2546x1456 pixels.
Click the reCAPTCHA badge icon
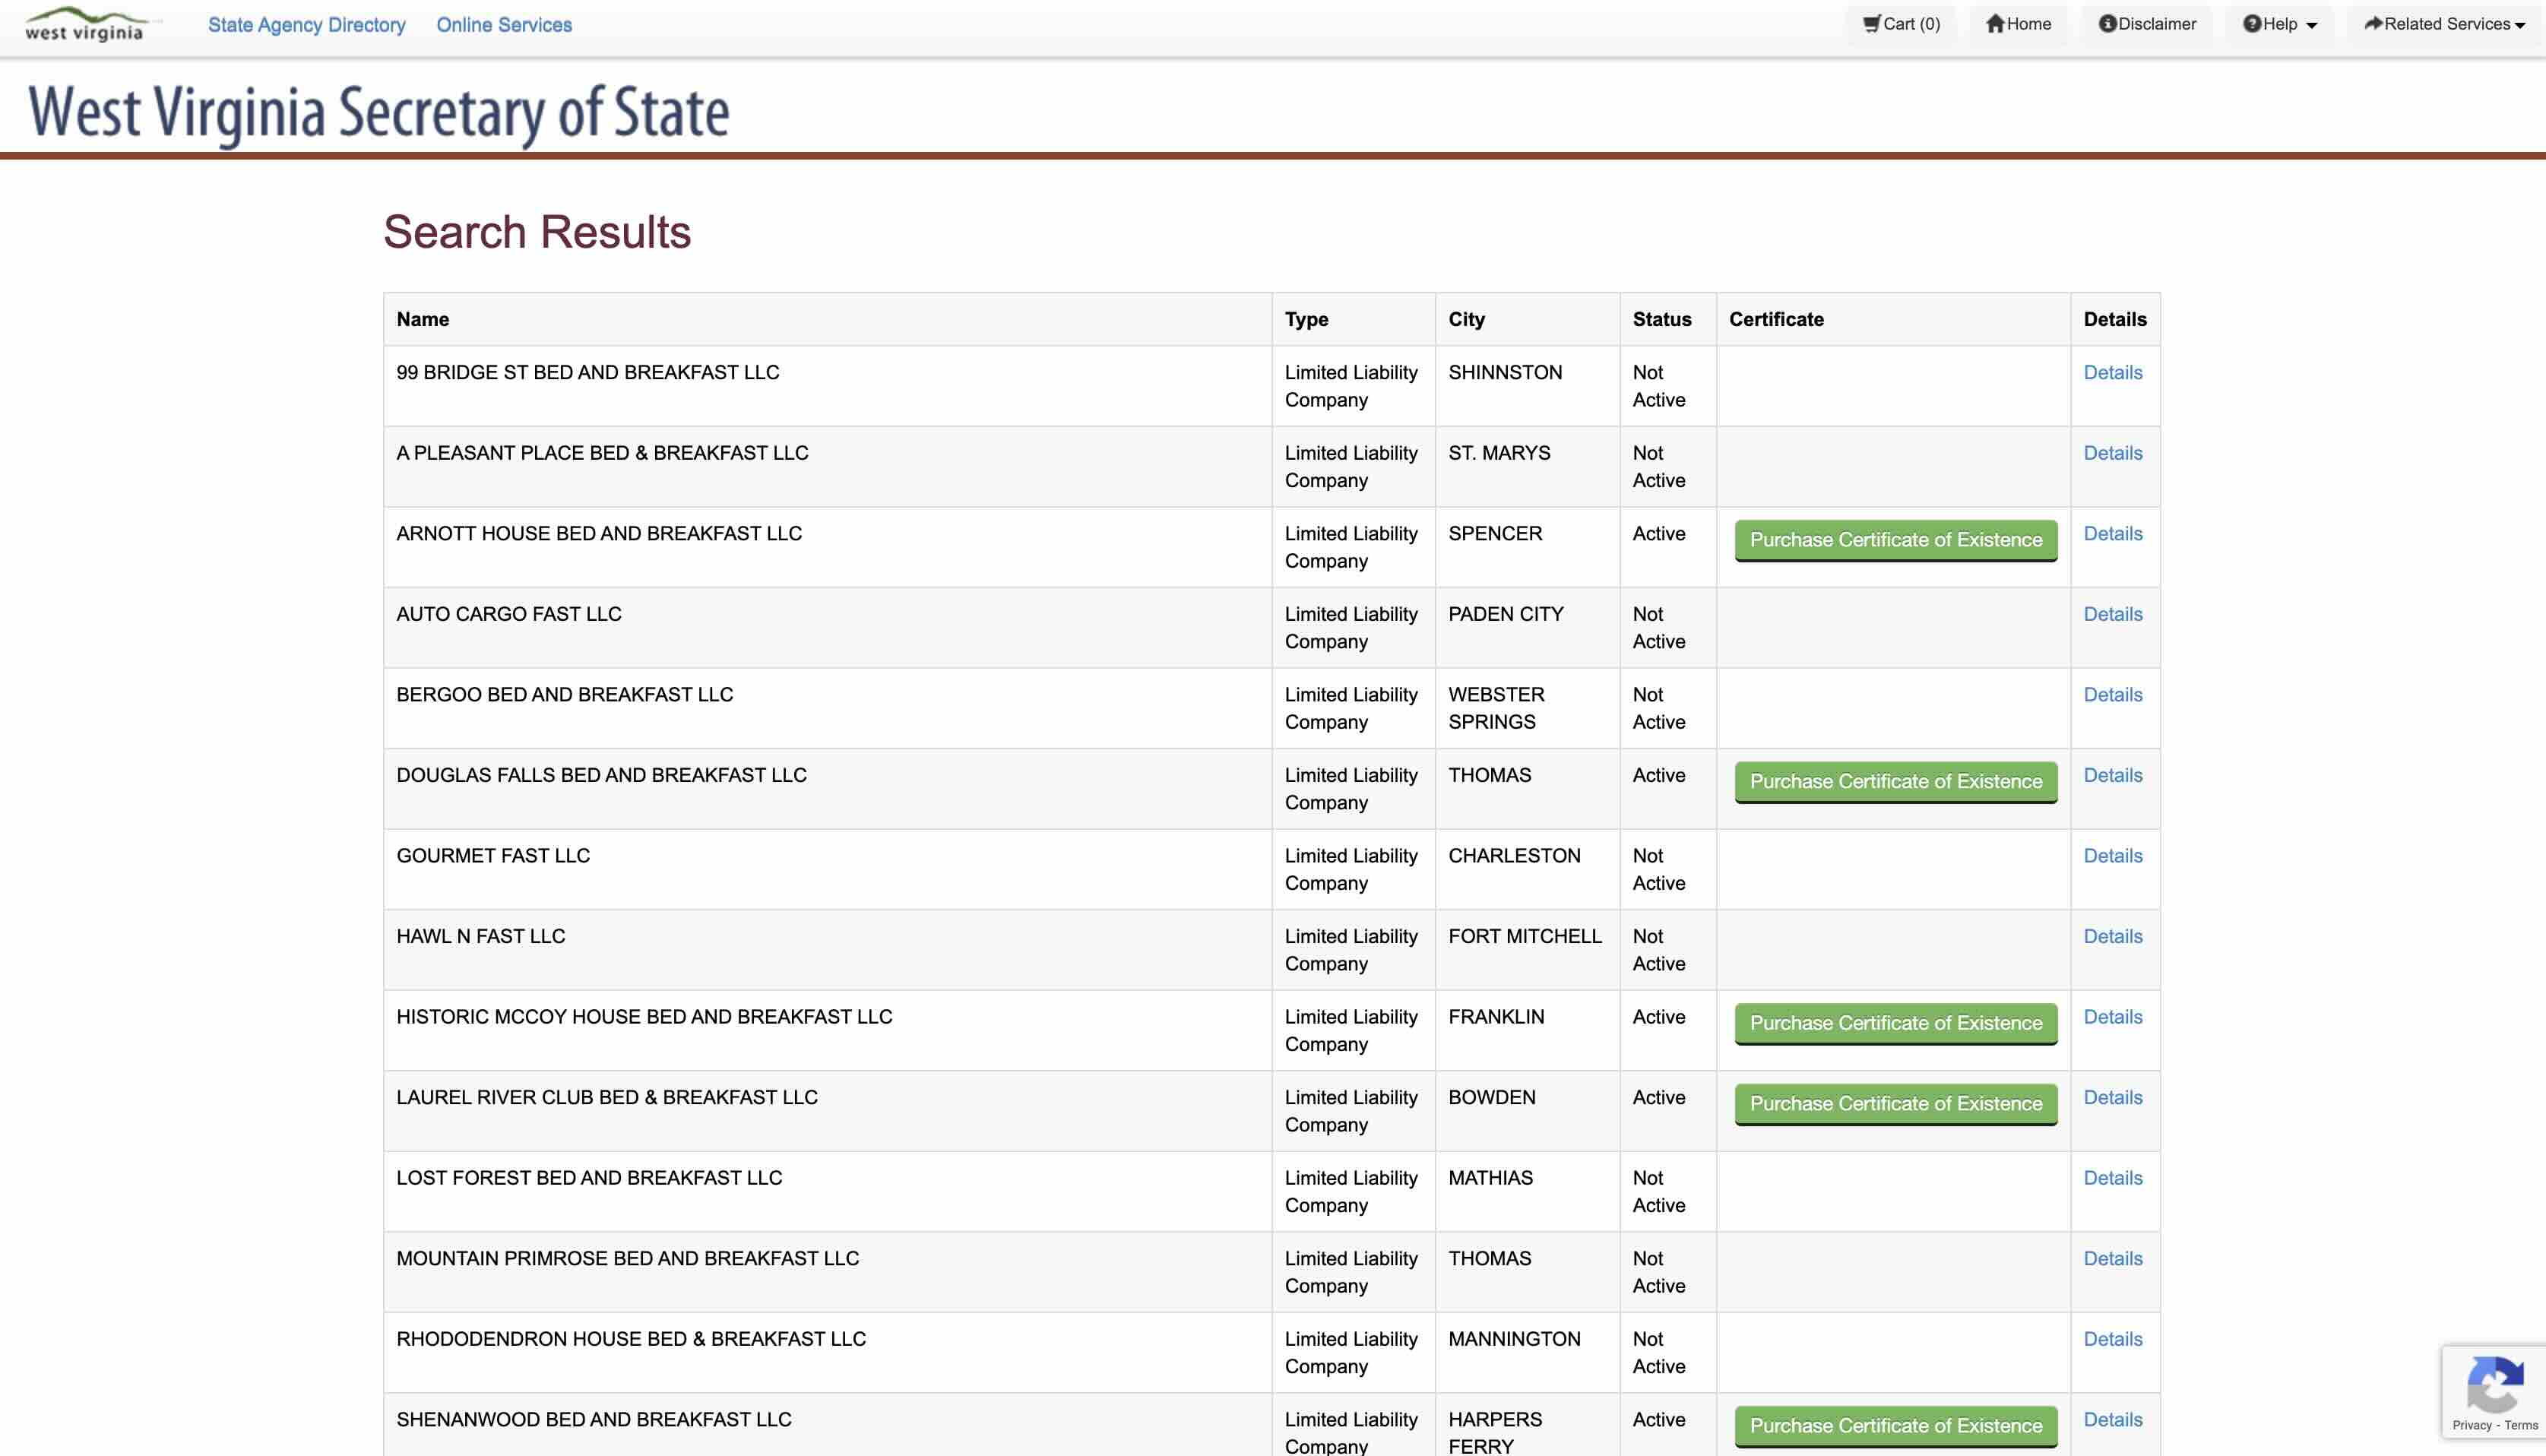2495,1384
